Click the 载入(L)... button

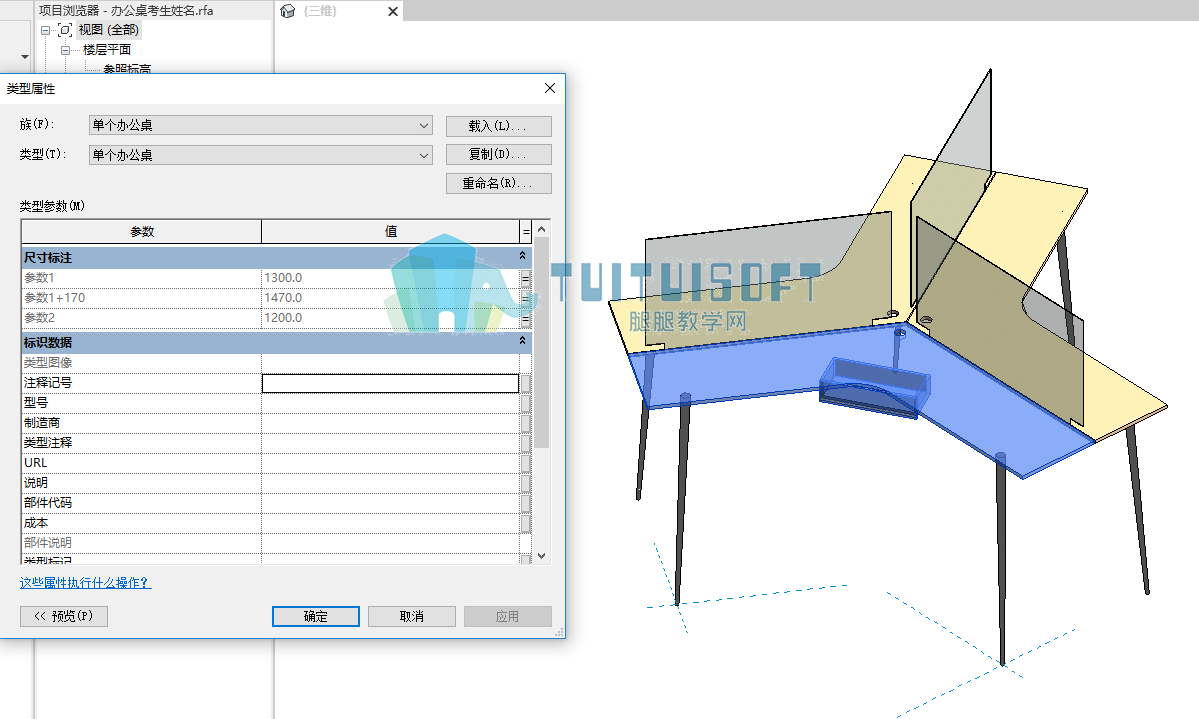coord(499,125)
